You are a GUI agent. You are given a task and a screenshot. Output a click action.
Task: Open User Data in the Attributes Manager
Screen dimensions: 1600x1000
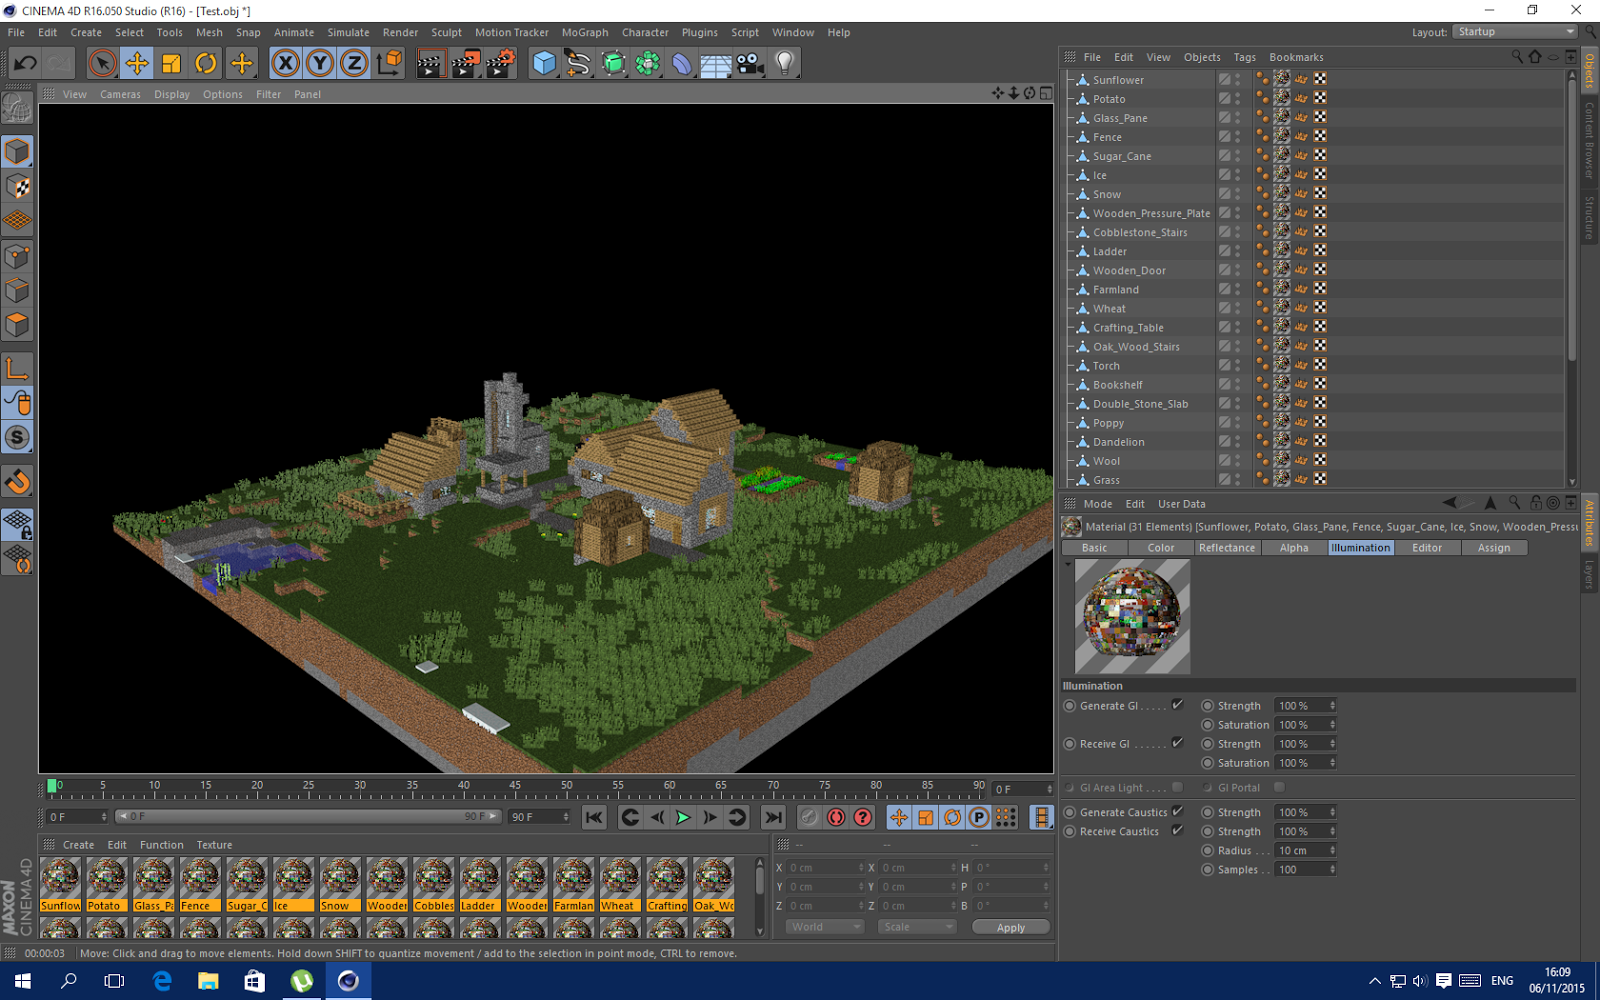tap(1181, 504)
